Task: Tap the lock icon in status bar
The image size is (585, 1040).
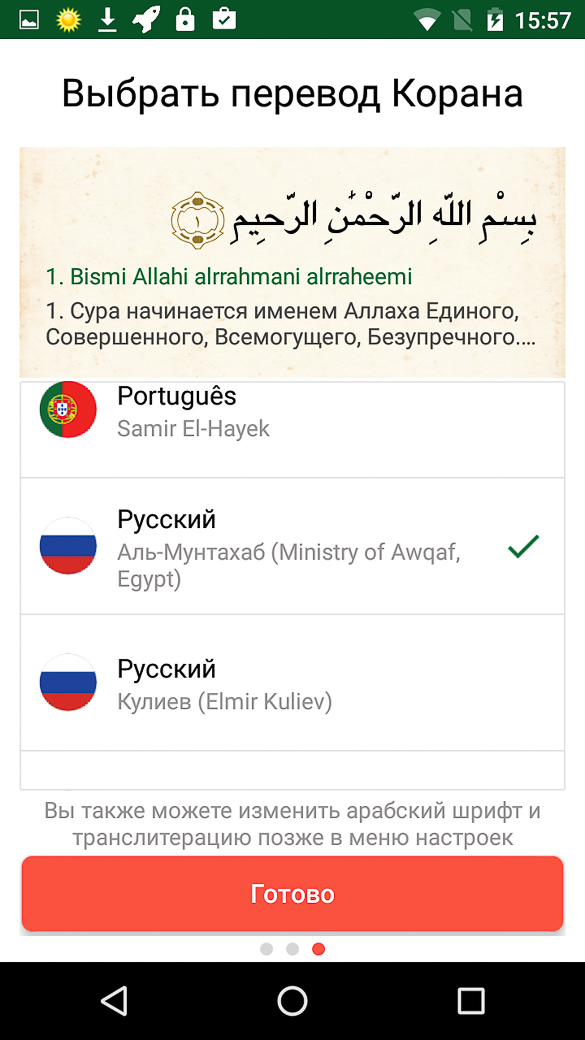Action: tap(185, 21)
